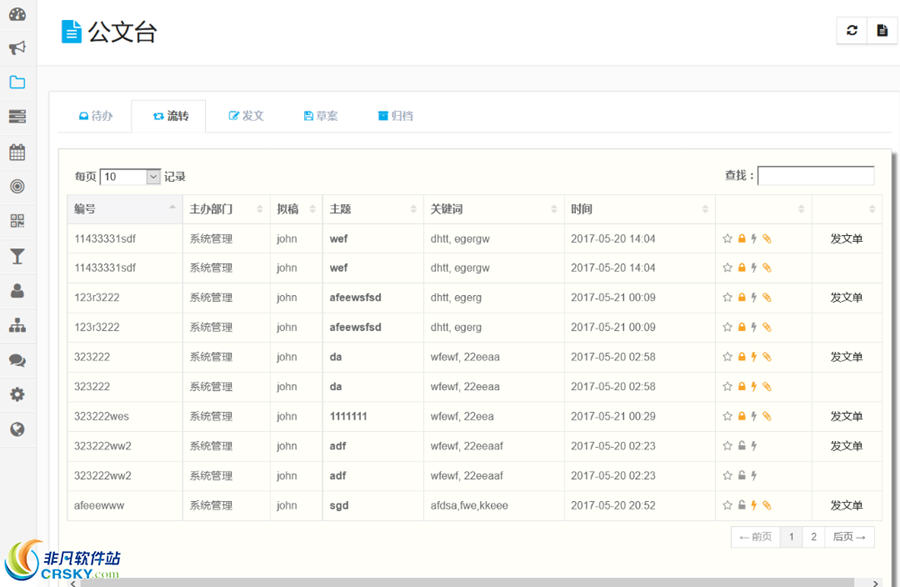Open the per-page records count dropdown
This screenshot has width=900, height=587.
pyautogui.click(x=130, y=176)
